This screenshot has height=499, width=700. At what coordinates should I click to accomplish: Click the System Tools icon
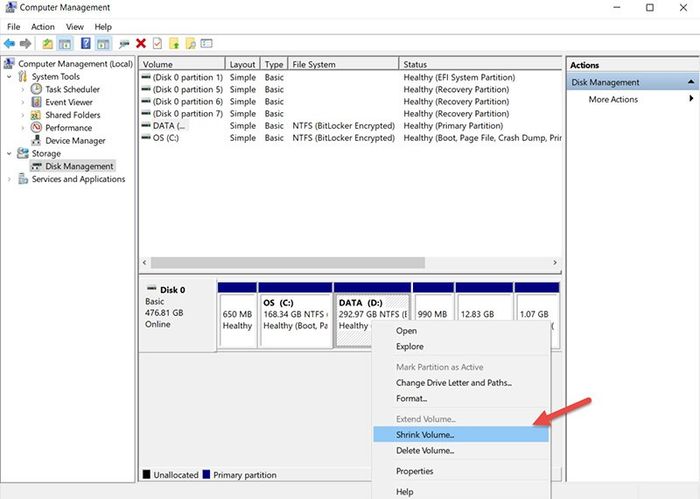23,77
